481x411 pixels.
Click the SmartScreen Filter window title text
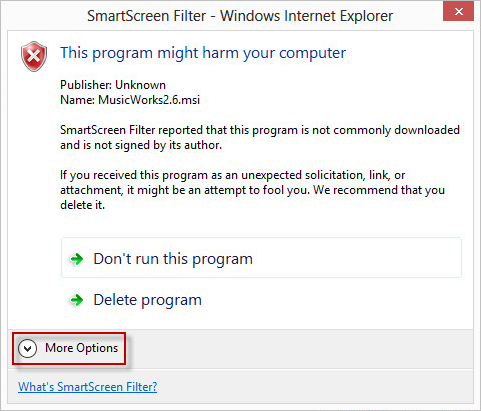pyautogui.click(x=240, y=16)
